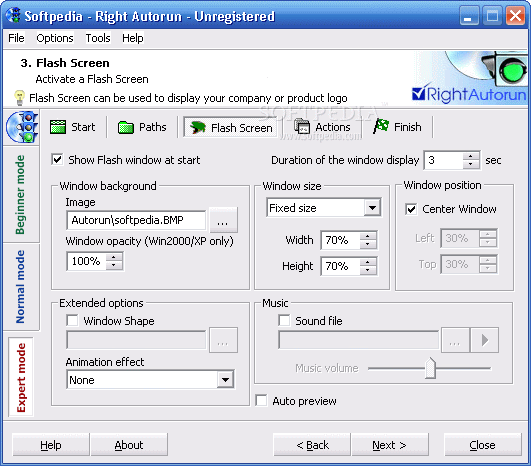
Task: Click the Start tab's green window icon
Action: tap(58, 127)
